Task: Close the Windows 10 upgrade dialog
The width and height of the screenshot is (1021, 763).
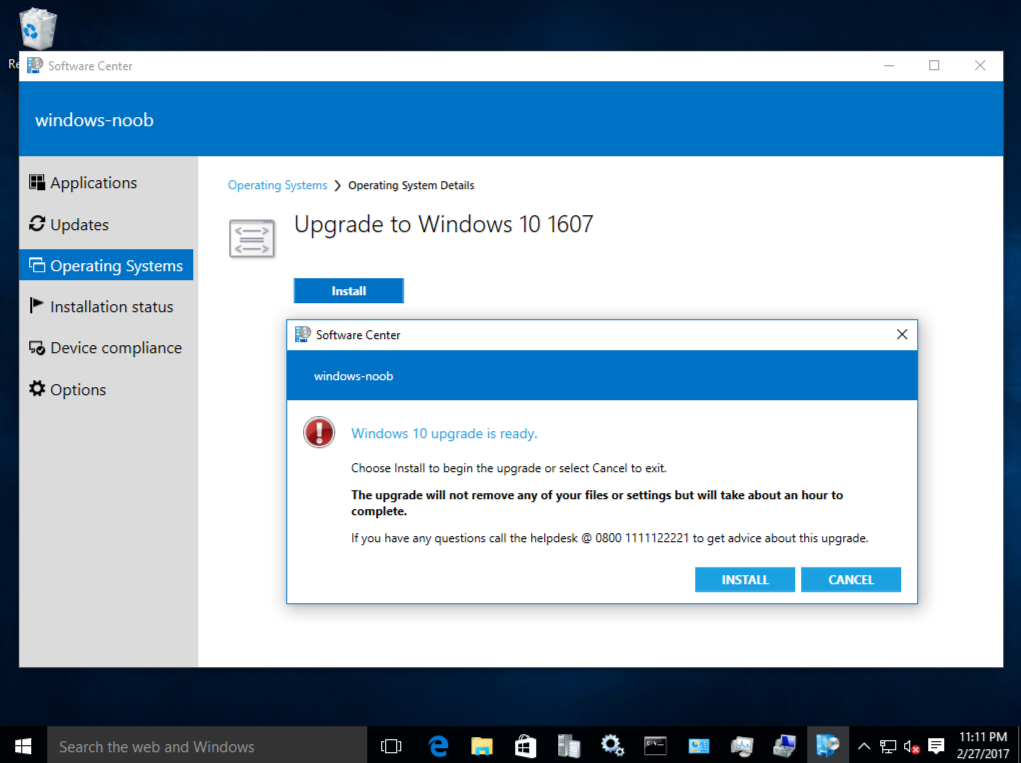Action: (x=902, y=335)
